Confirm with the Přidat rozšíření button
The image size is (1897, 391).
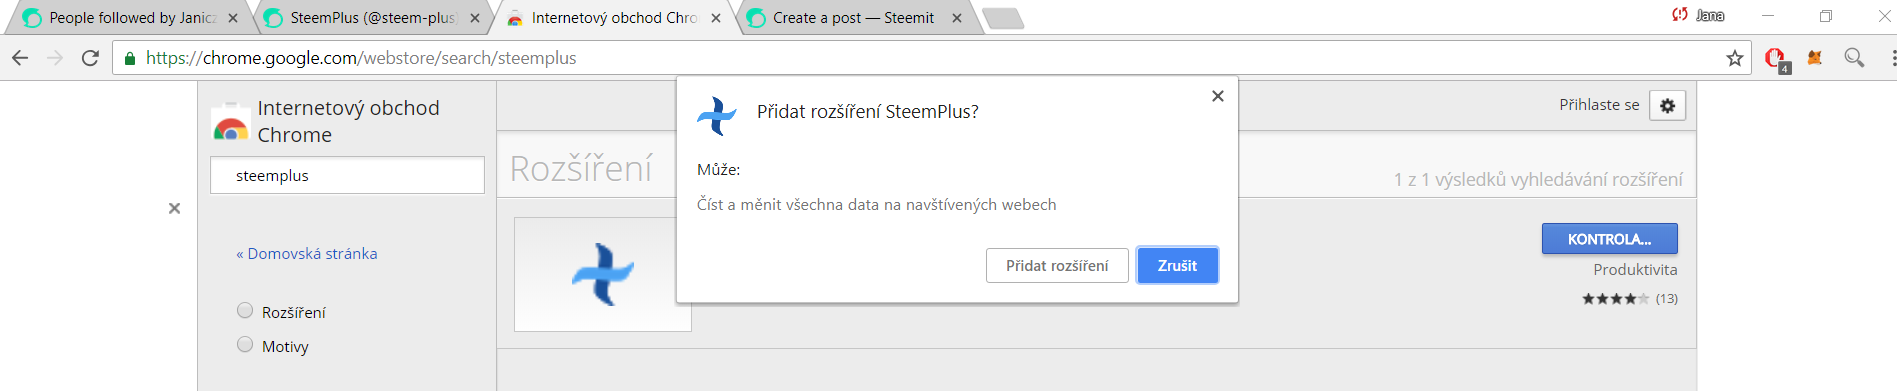1057,266
